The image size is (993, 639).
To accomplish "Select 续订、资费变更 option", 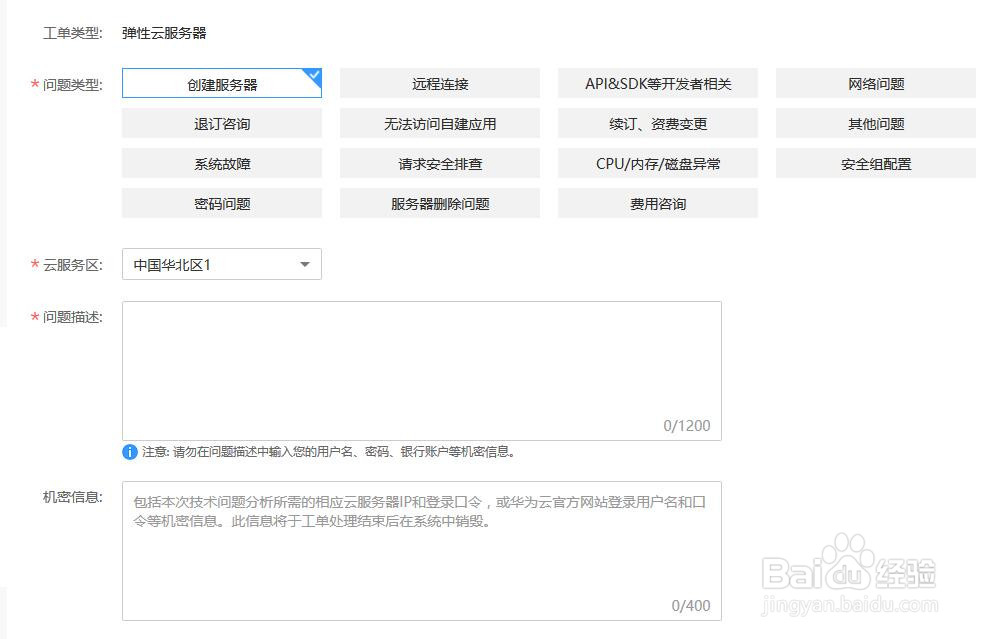I will pos(657,123).
